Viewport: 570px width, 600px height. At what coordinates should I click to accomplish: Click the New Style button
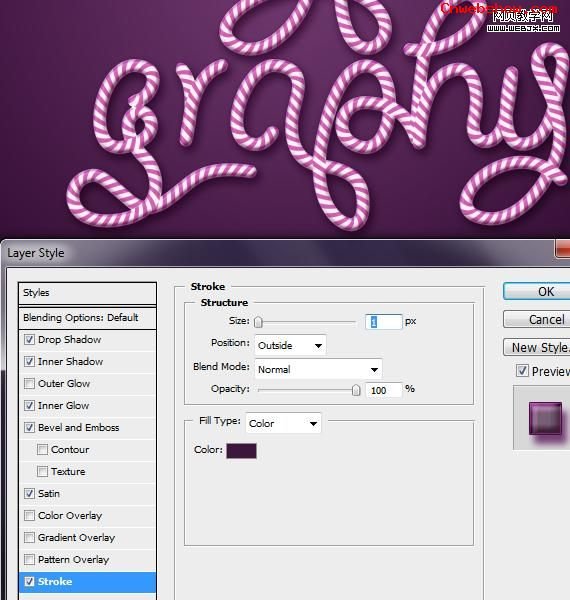tap(537, 347)
